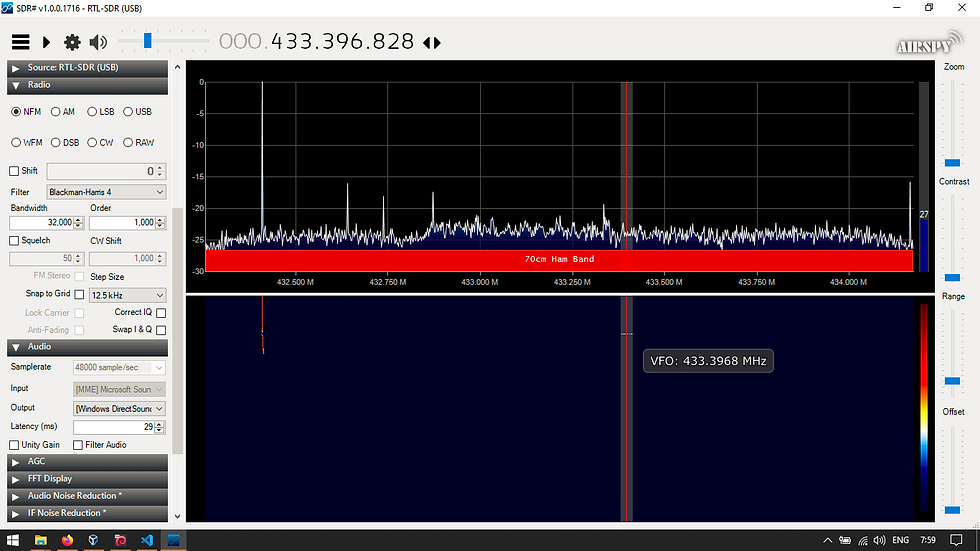Expand the Source: RTL-SDR (USB) panel
This screenshot has width=980, height=551.
pos(88,67)
